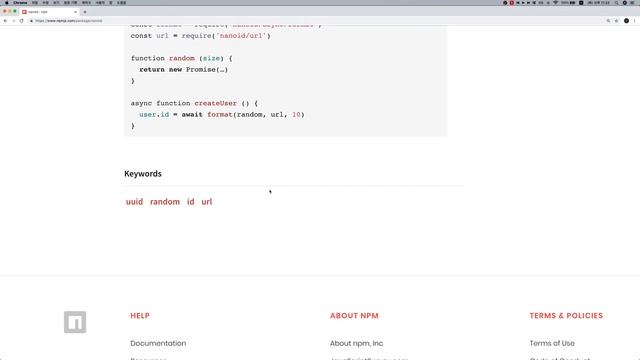Image resolution: width=640 pixels, height=360 pixels.
Task: Open the About npm, Inc link
Action: pyautogui.click(x=357, y=343)
